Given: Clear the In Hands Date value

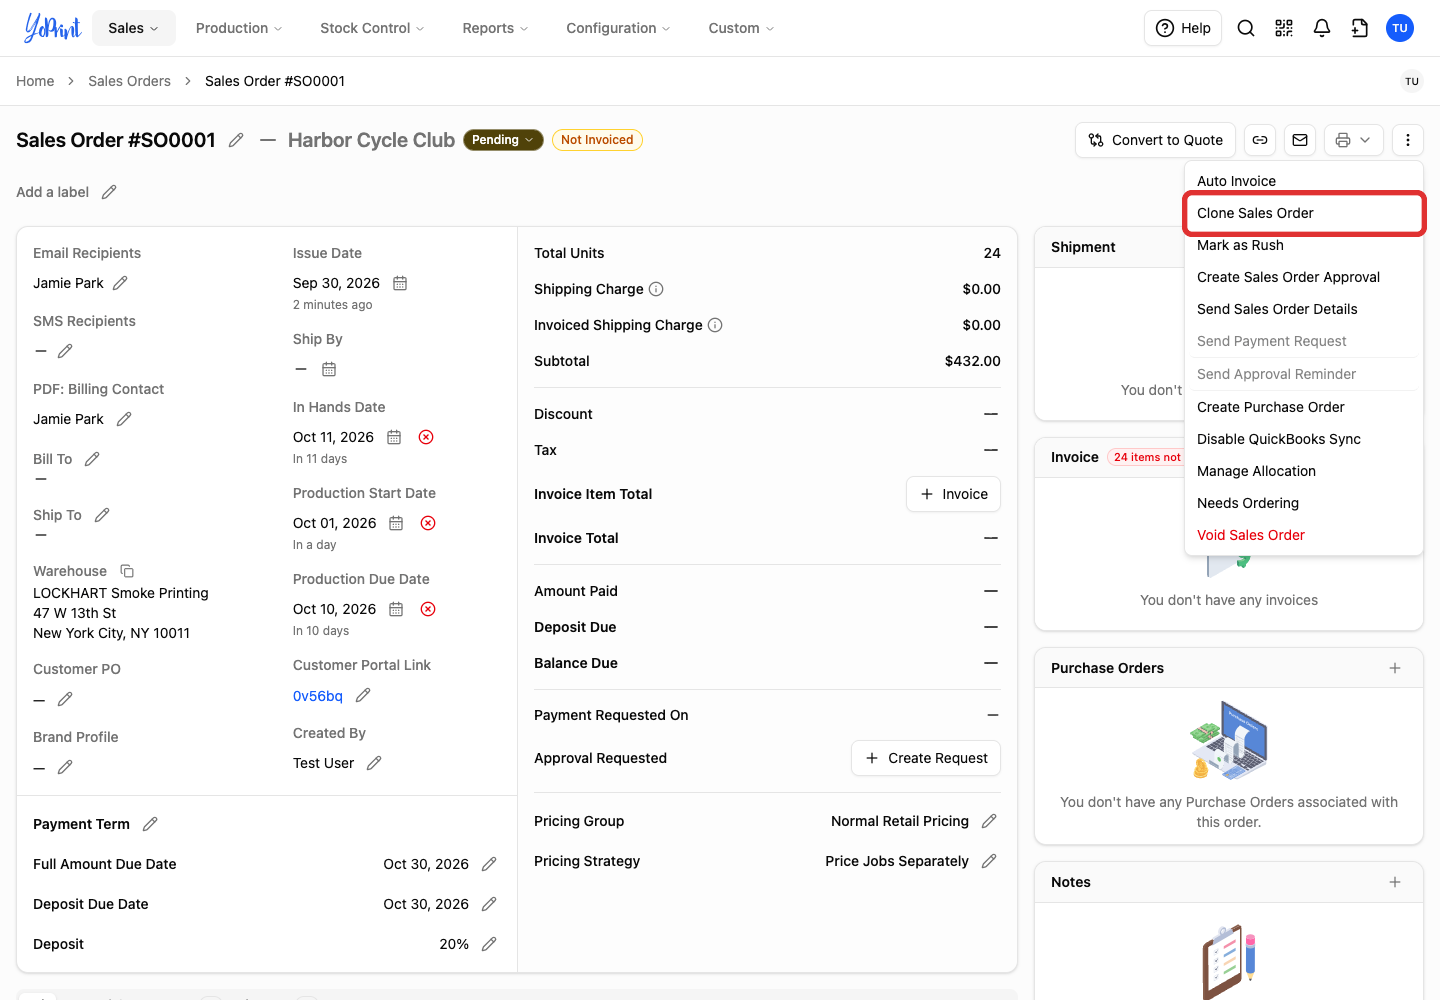Looking at the screenshot, I should click(426, 437).
